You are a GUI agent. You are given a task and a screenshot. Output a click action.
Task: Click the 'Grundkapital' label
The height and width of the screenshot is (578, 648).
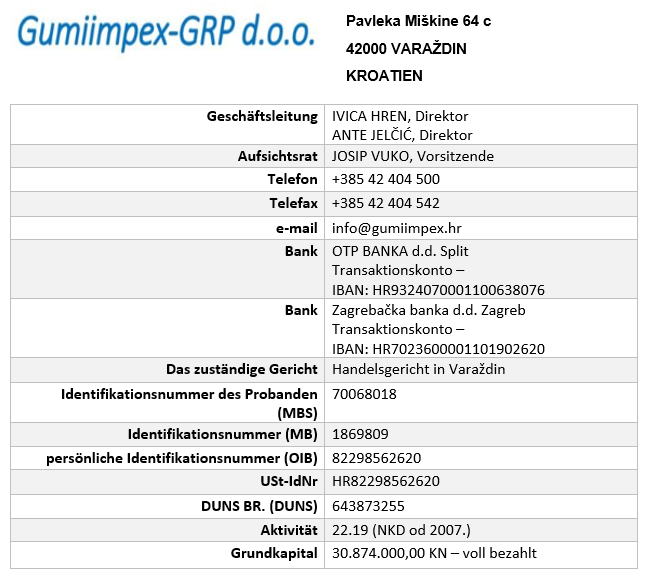click(274, 553)
